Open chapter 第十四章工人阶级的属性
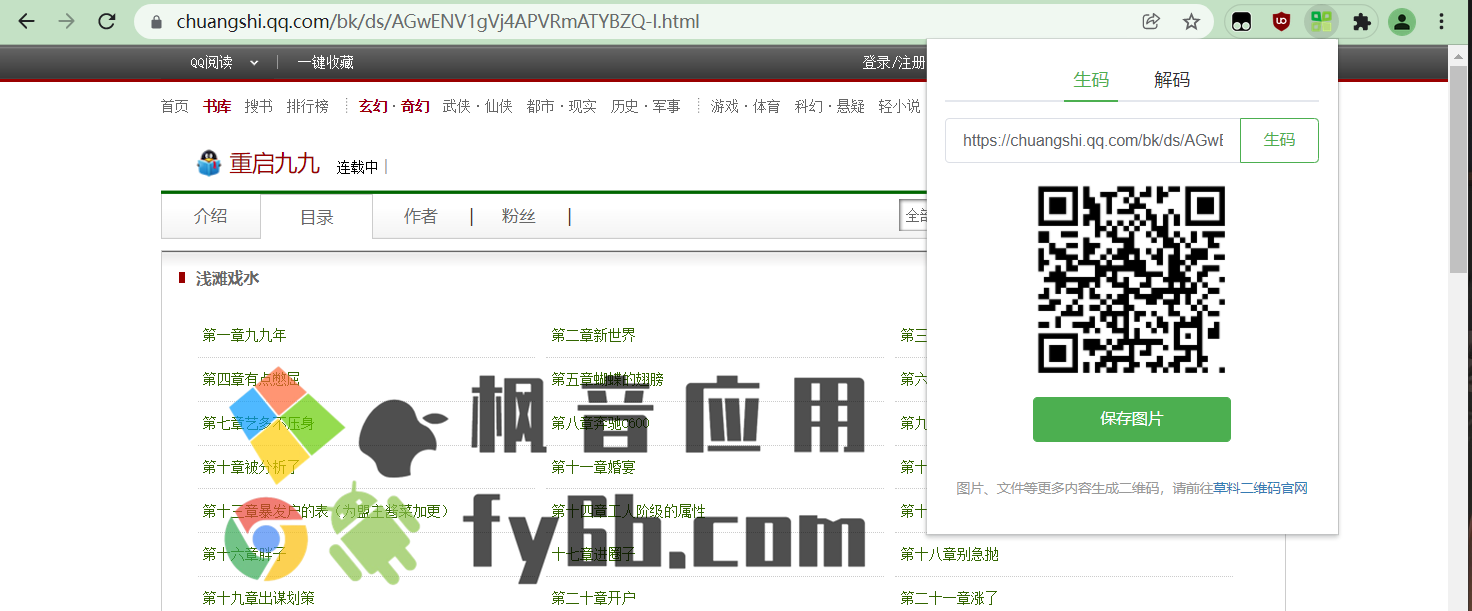 pos(628,511)
